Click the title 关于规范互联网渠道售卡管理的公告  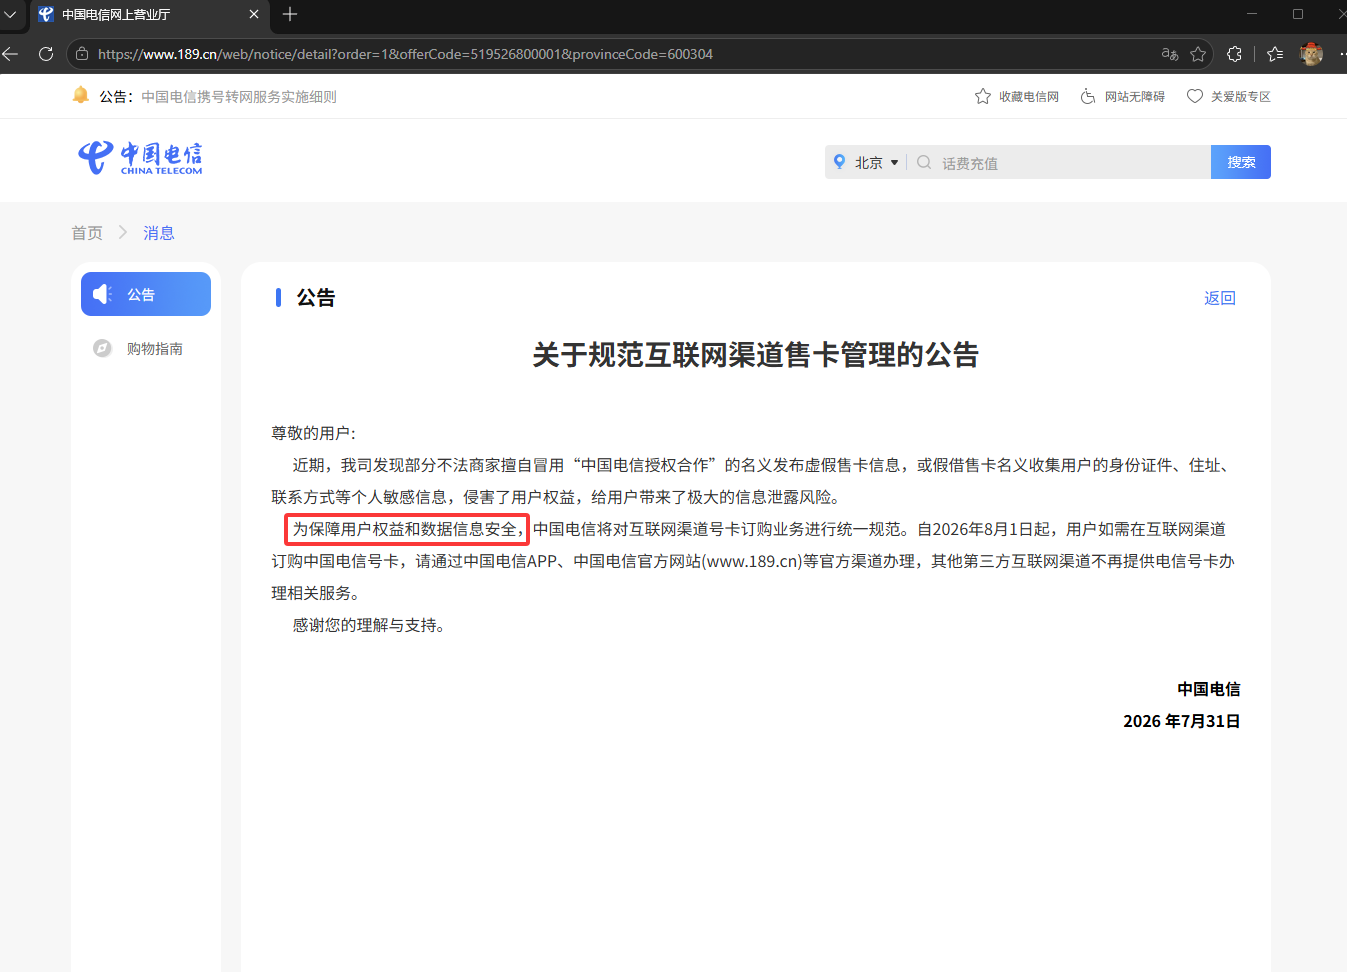click(755, 355)
